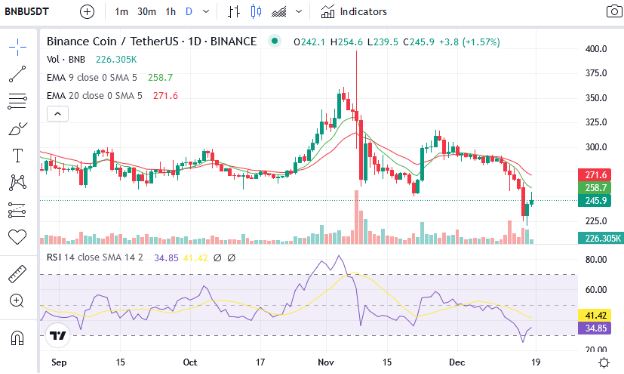Click the 41.42 yellow RSI label

594,316
